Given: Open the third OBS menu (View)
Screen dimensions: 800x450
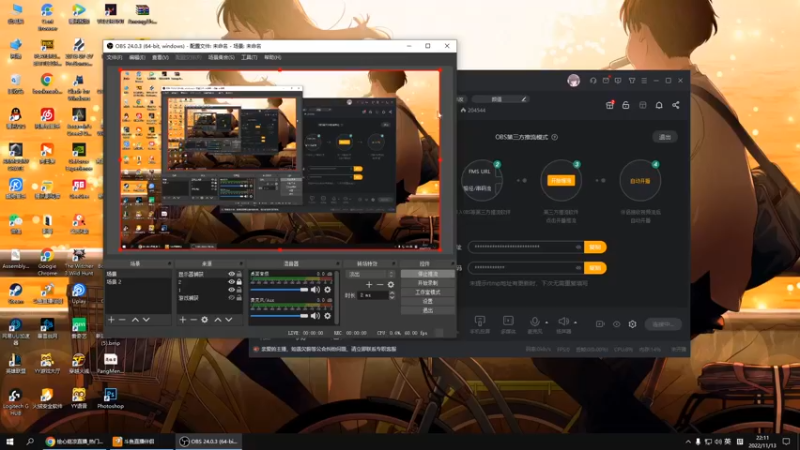Looking at the screenshot, I should 160,58.
